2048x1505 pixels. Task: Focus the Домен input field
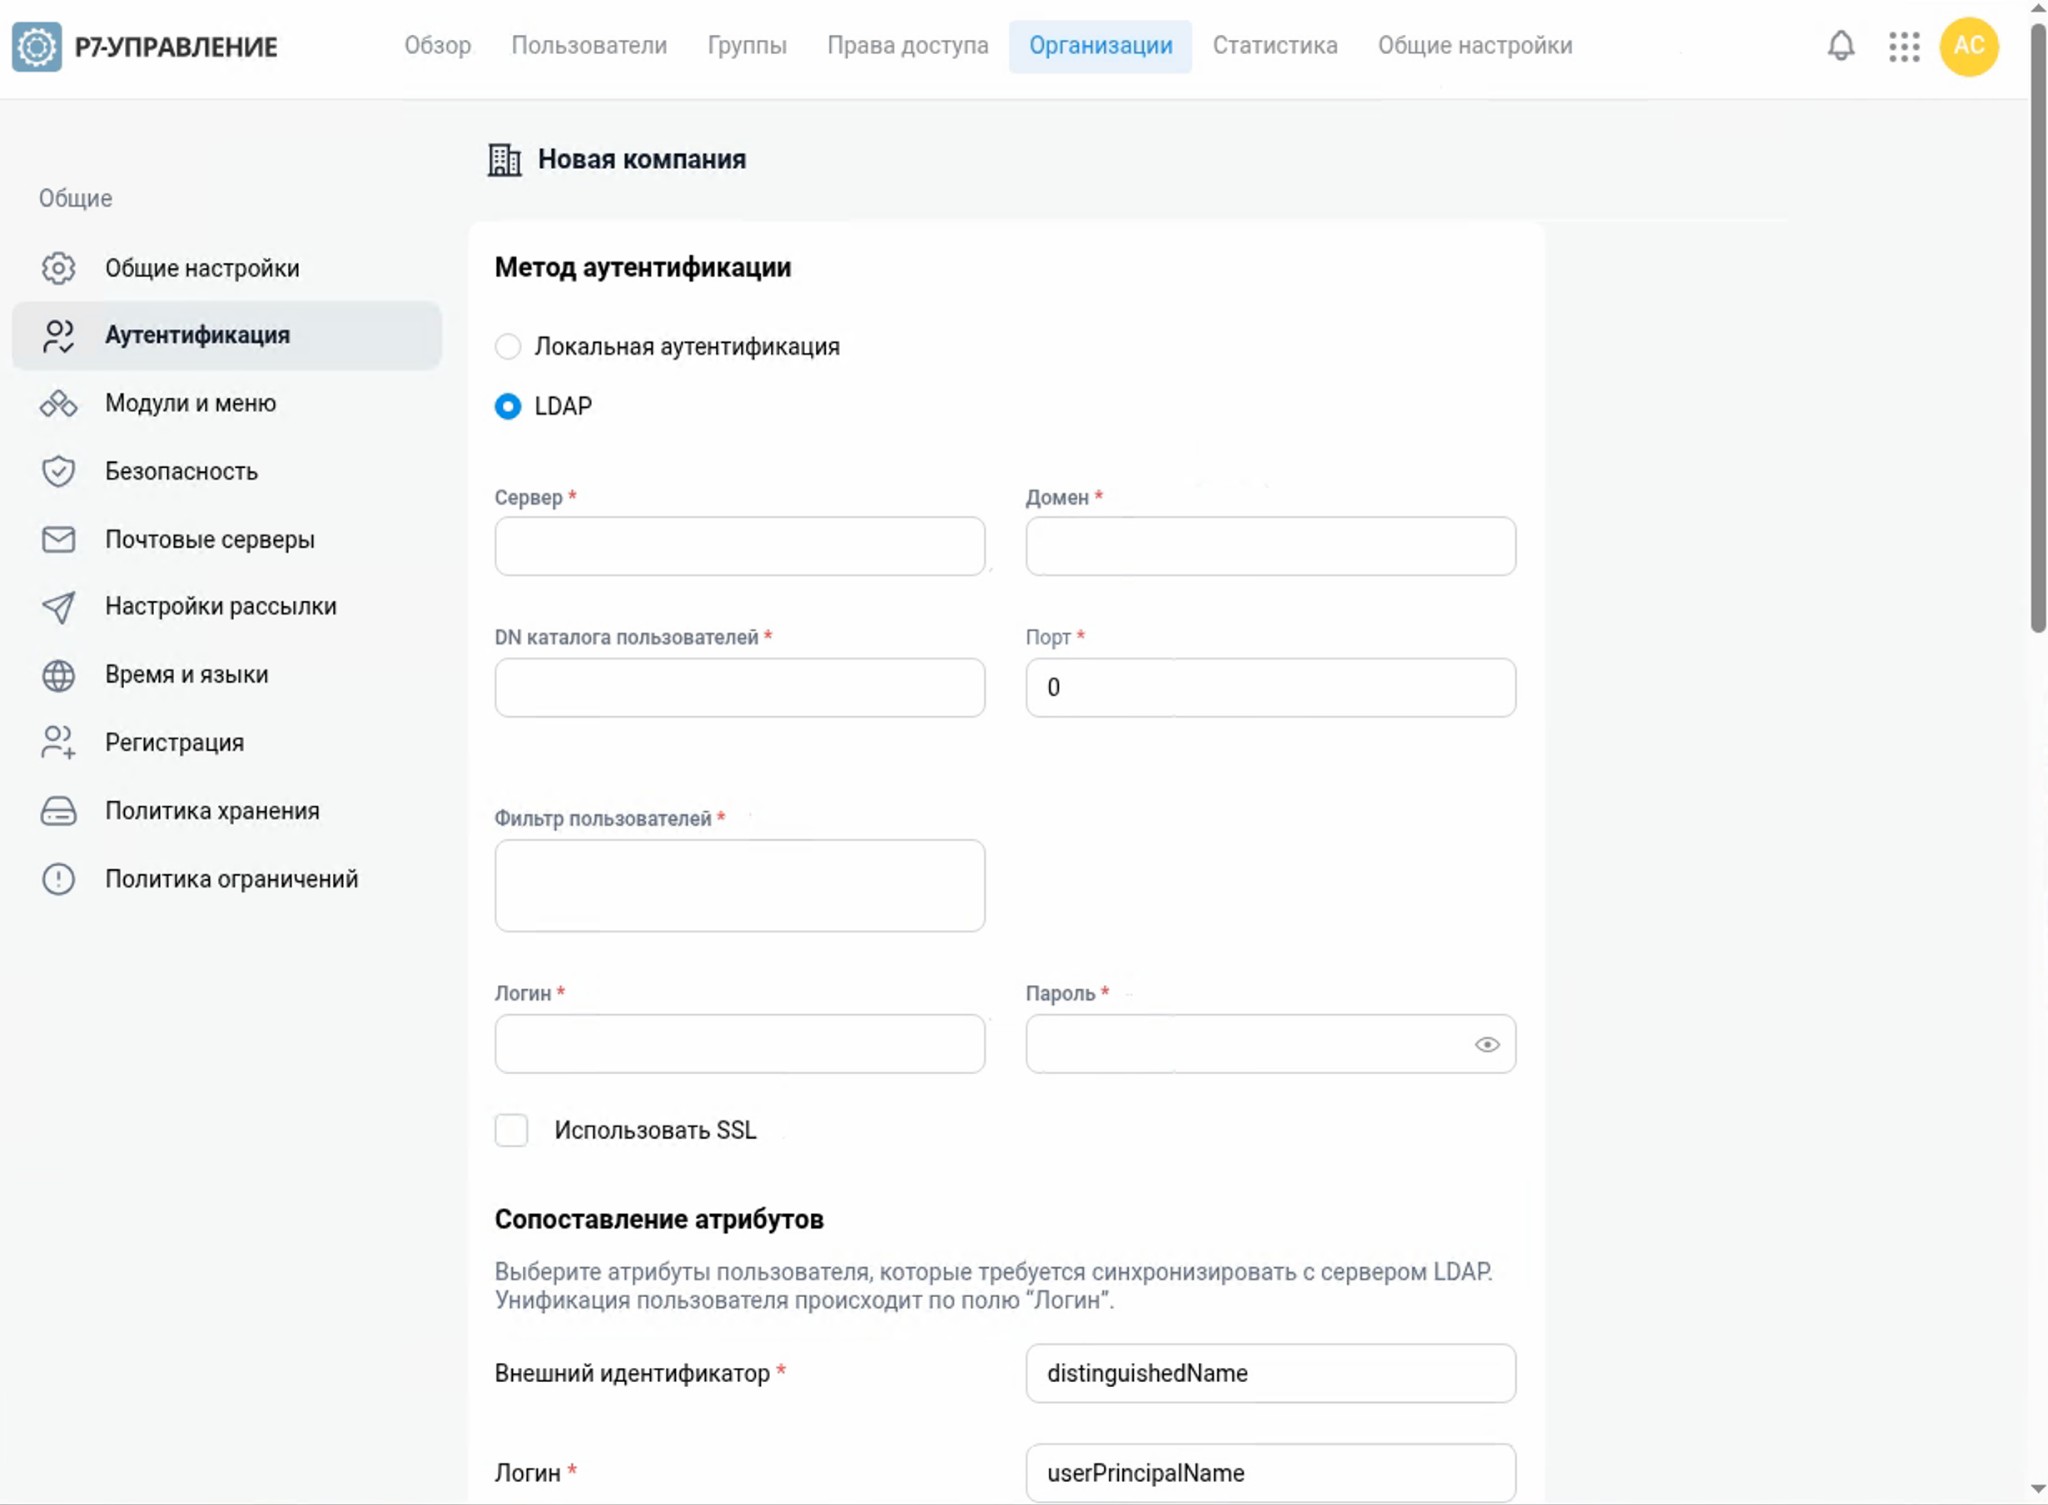point(1271,546)
